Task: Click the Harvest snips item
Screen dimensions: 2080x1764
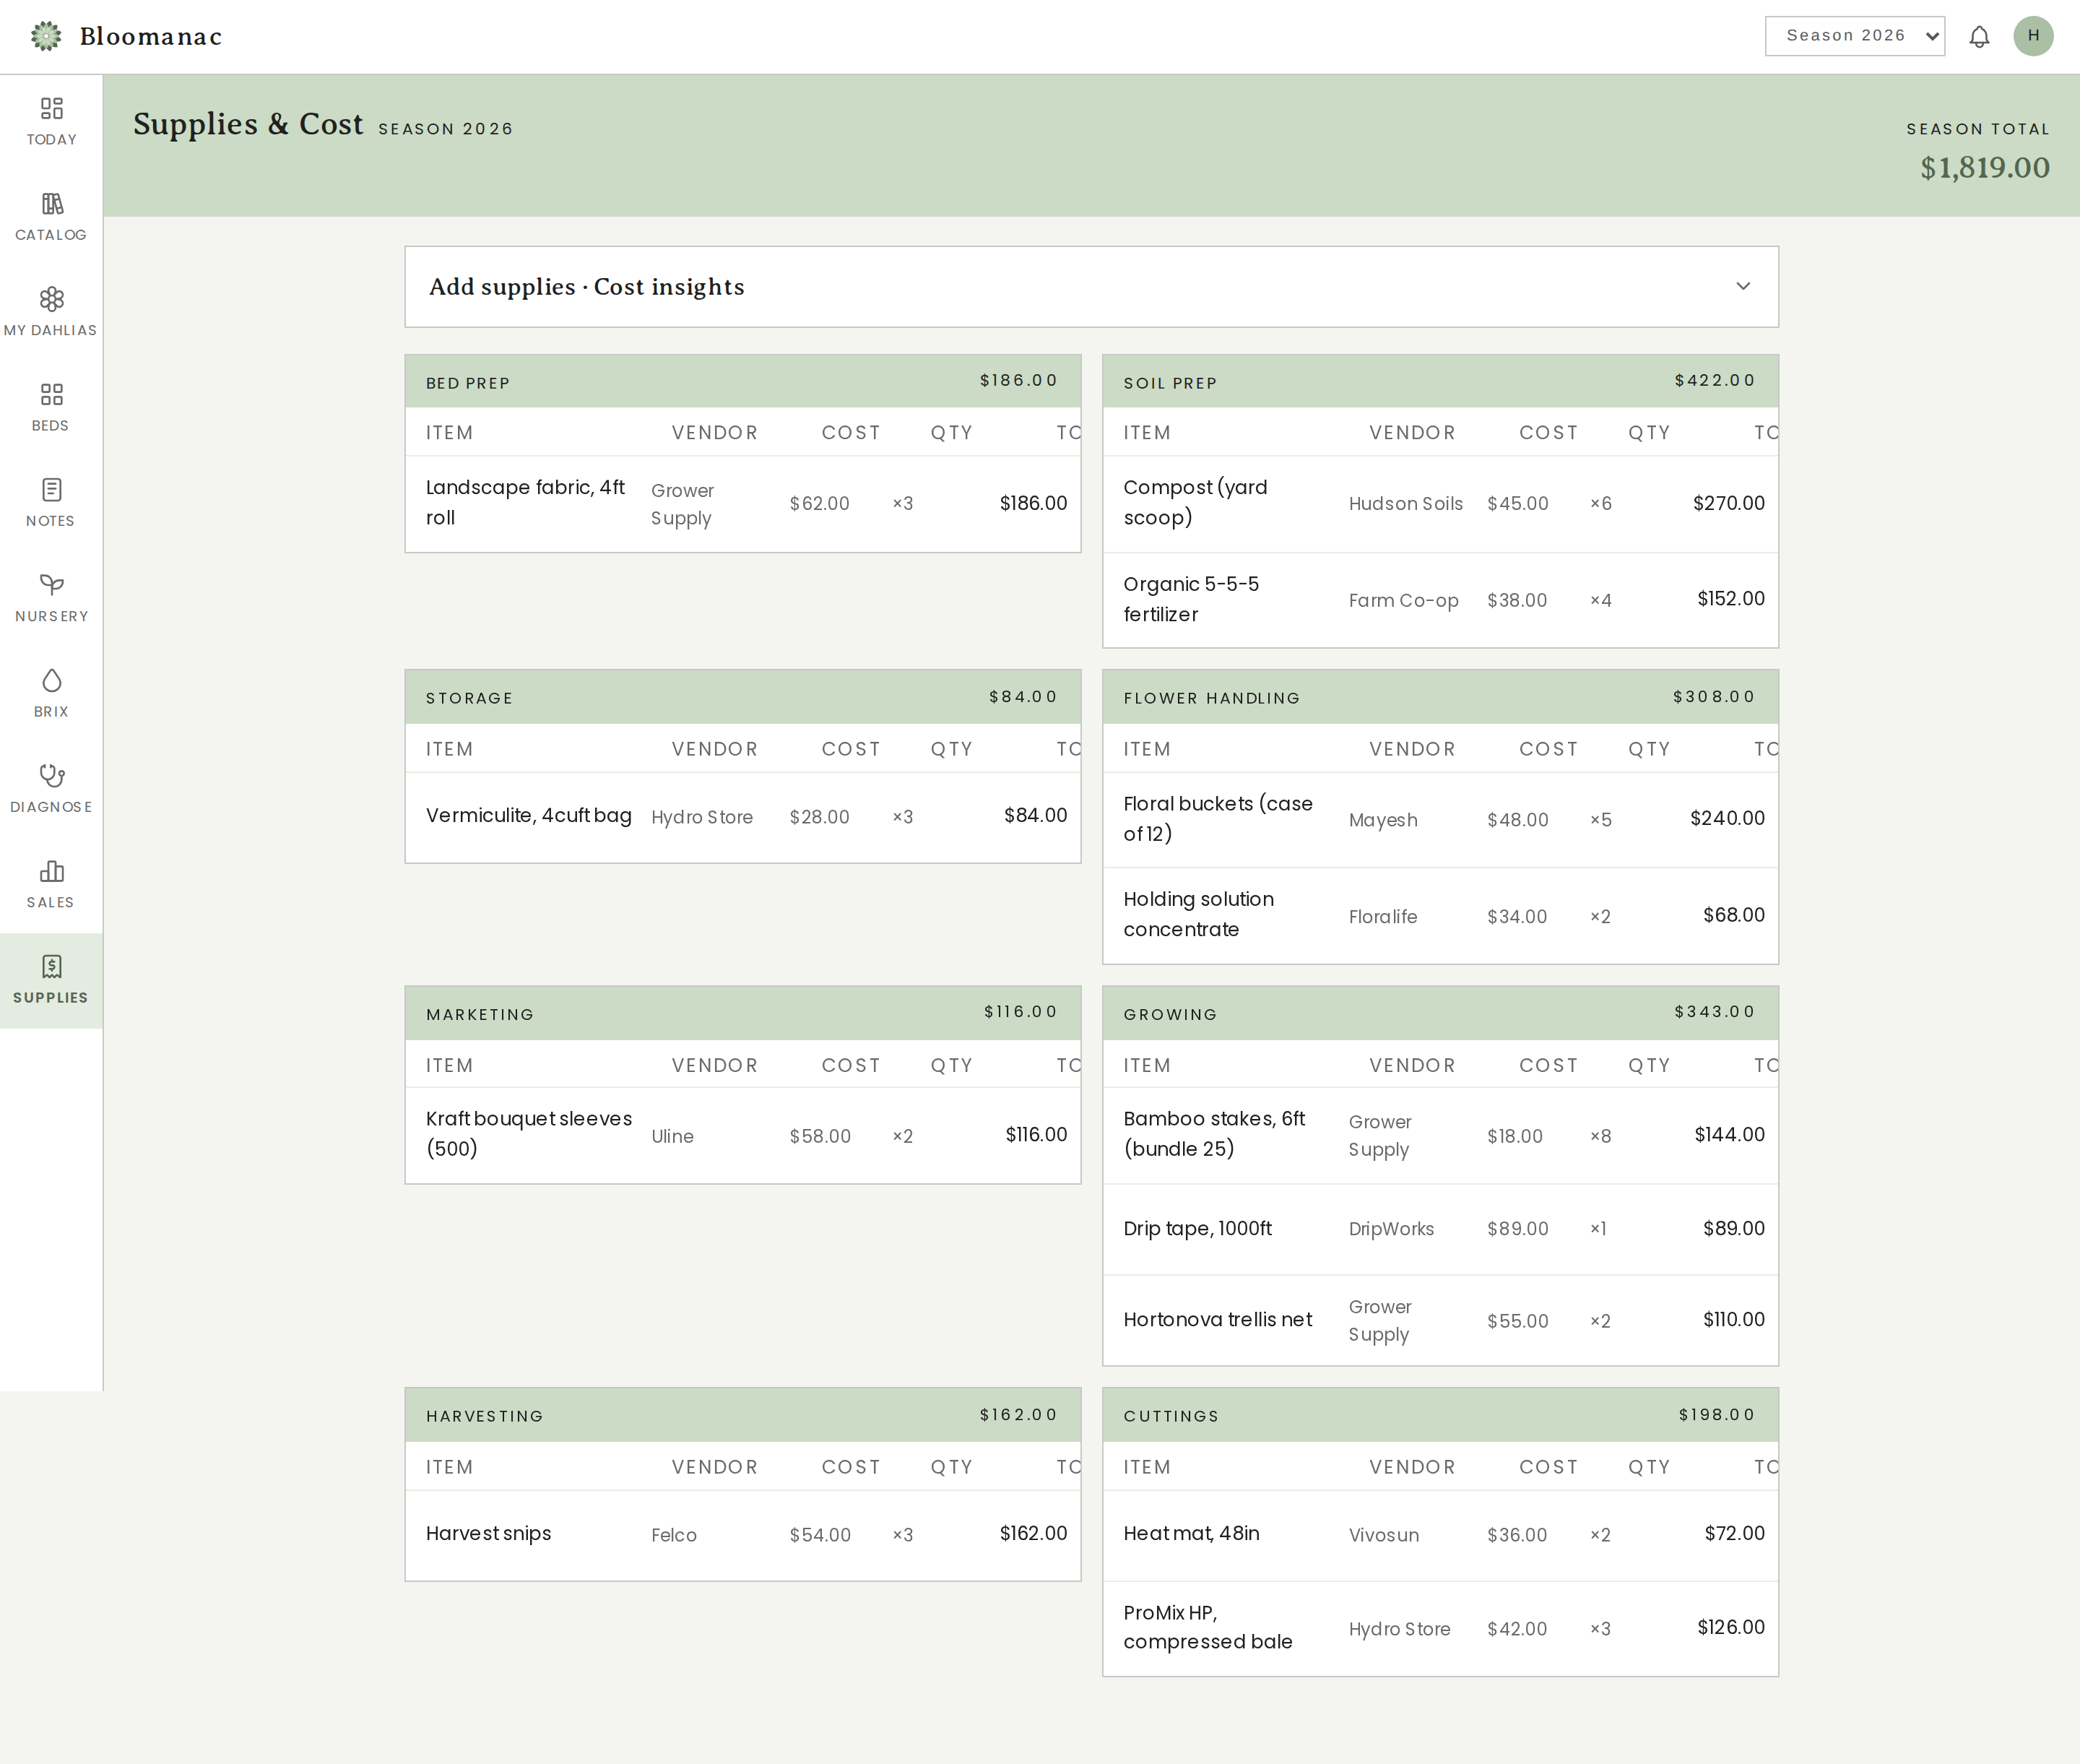Action: tap(489, 1533)
